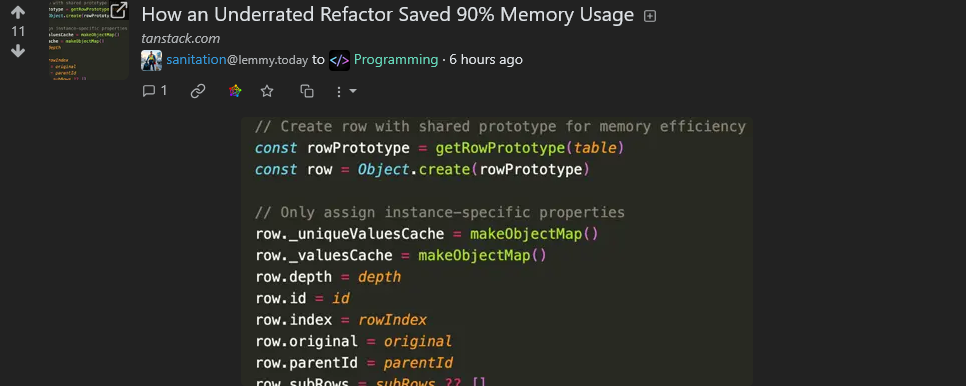Open the more options dropdown
Viewport: 966px width, 386px height.
click(x=346, y=91)
